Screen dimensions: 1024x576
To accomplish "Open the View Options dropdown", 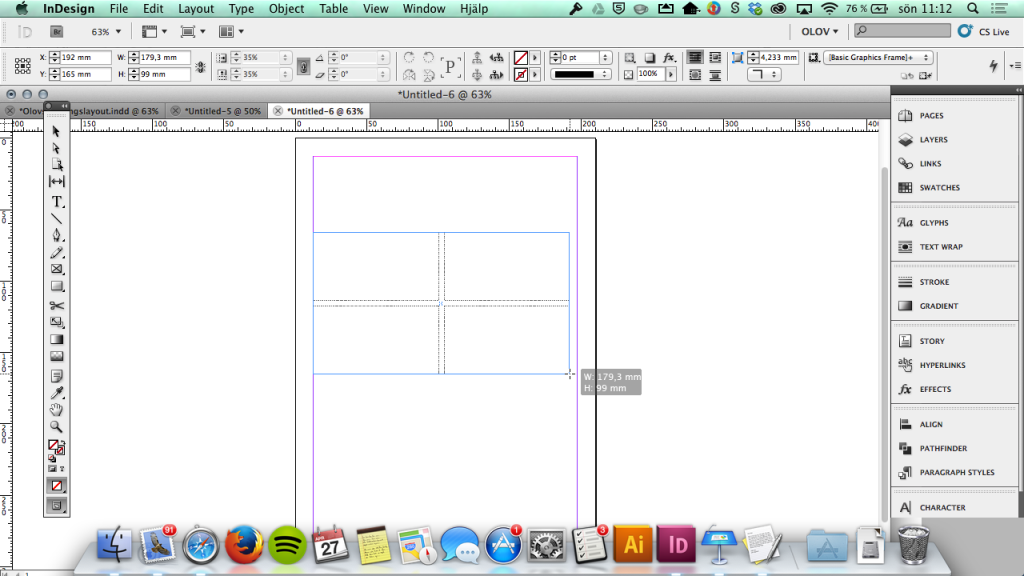I will click(154, 31).
